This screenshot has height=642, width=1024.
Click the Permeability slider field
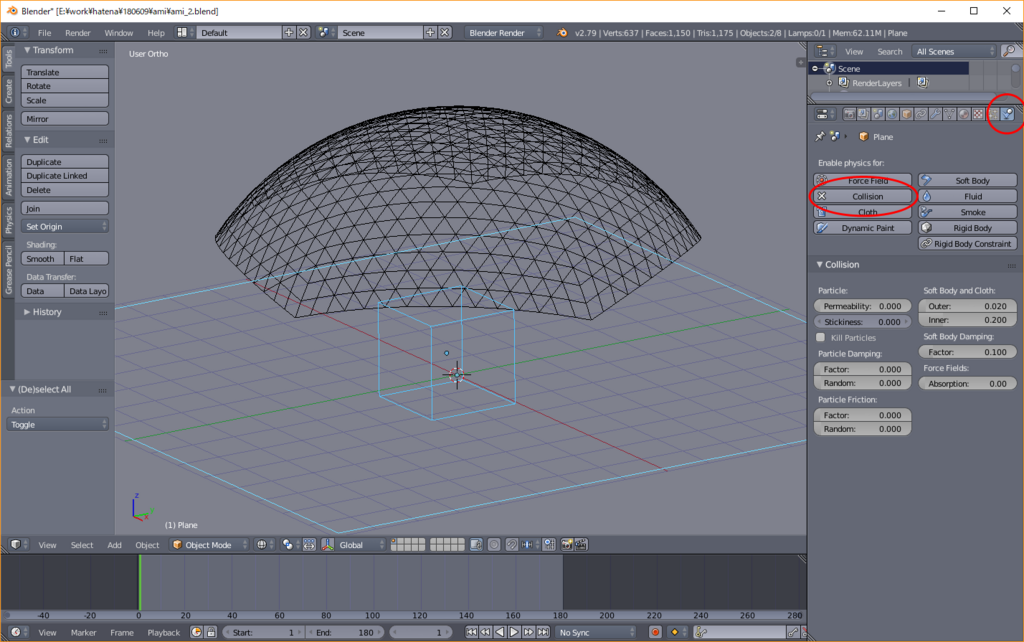click(862, 306)
